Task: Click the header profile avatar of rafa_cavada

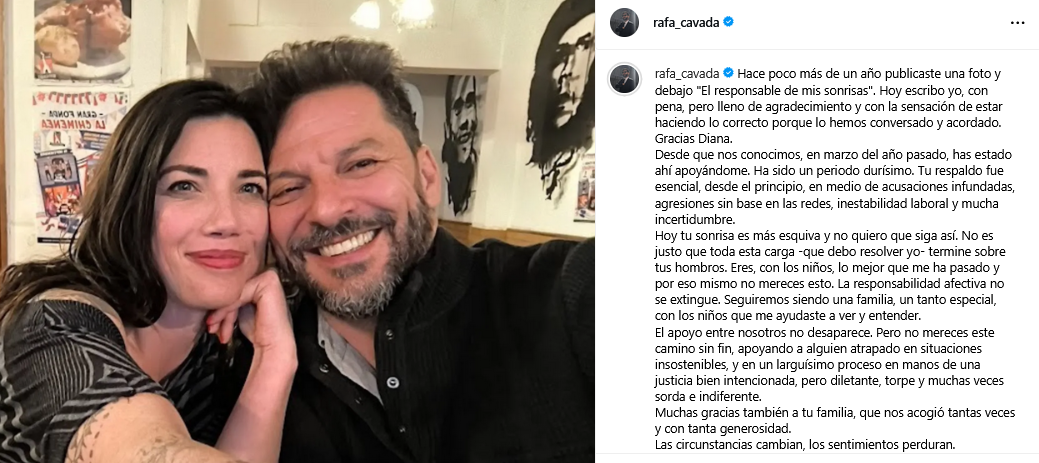Action: [x=624, y=23]
